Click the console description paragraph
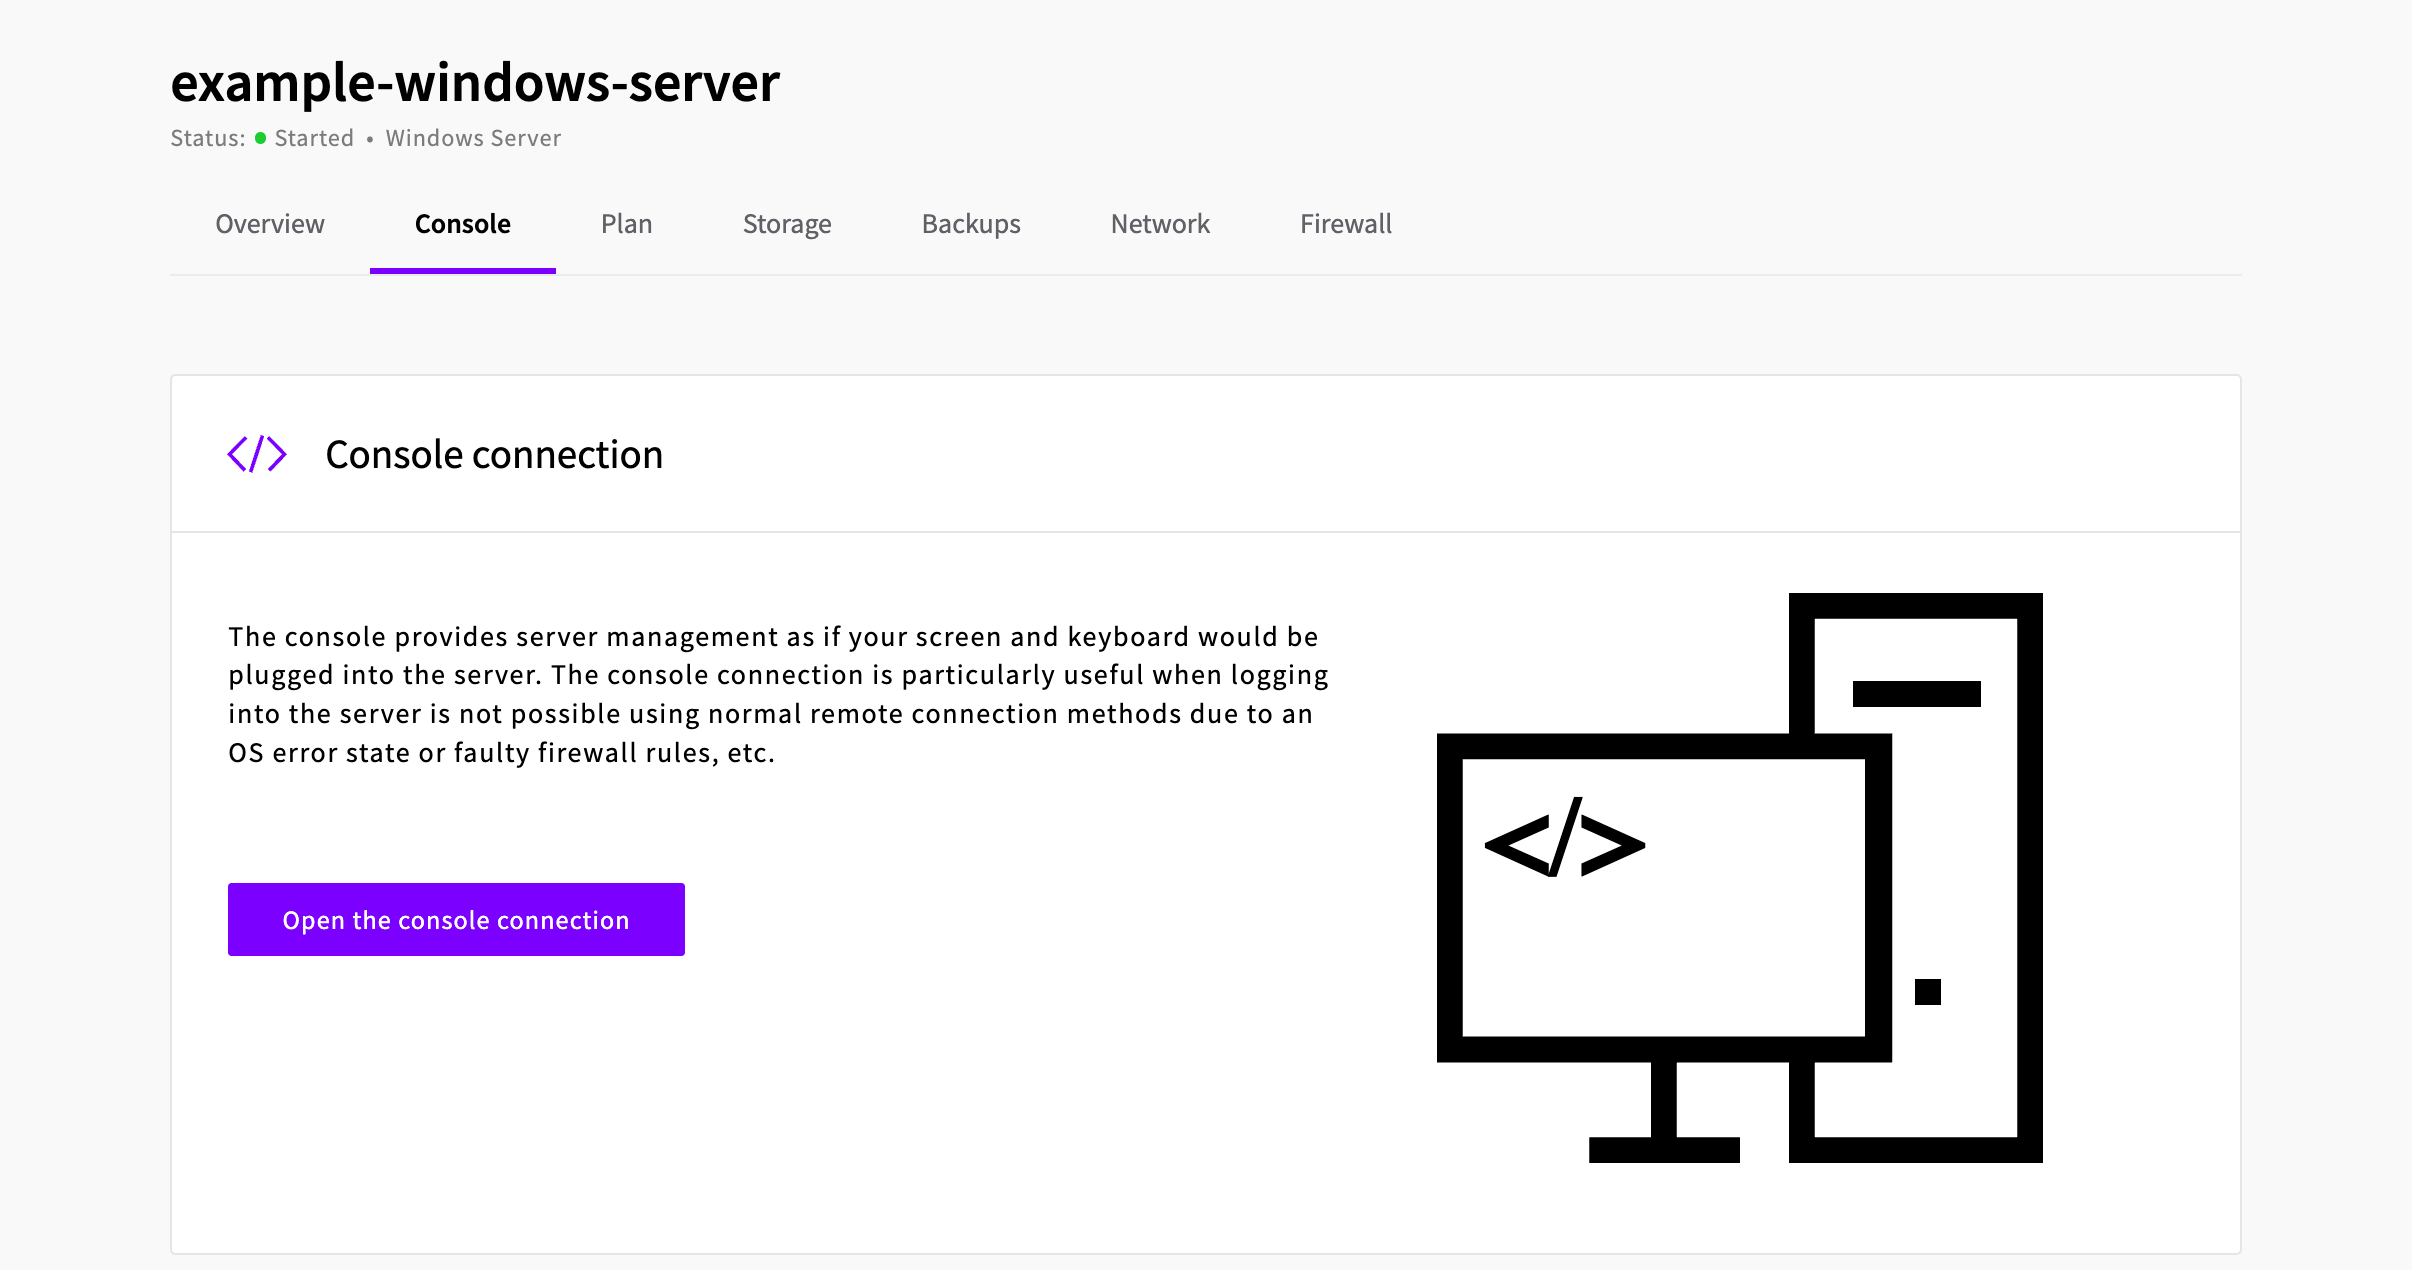The image size is (2412, 1270). click(x=778, y=694)
